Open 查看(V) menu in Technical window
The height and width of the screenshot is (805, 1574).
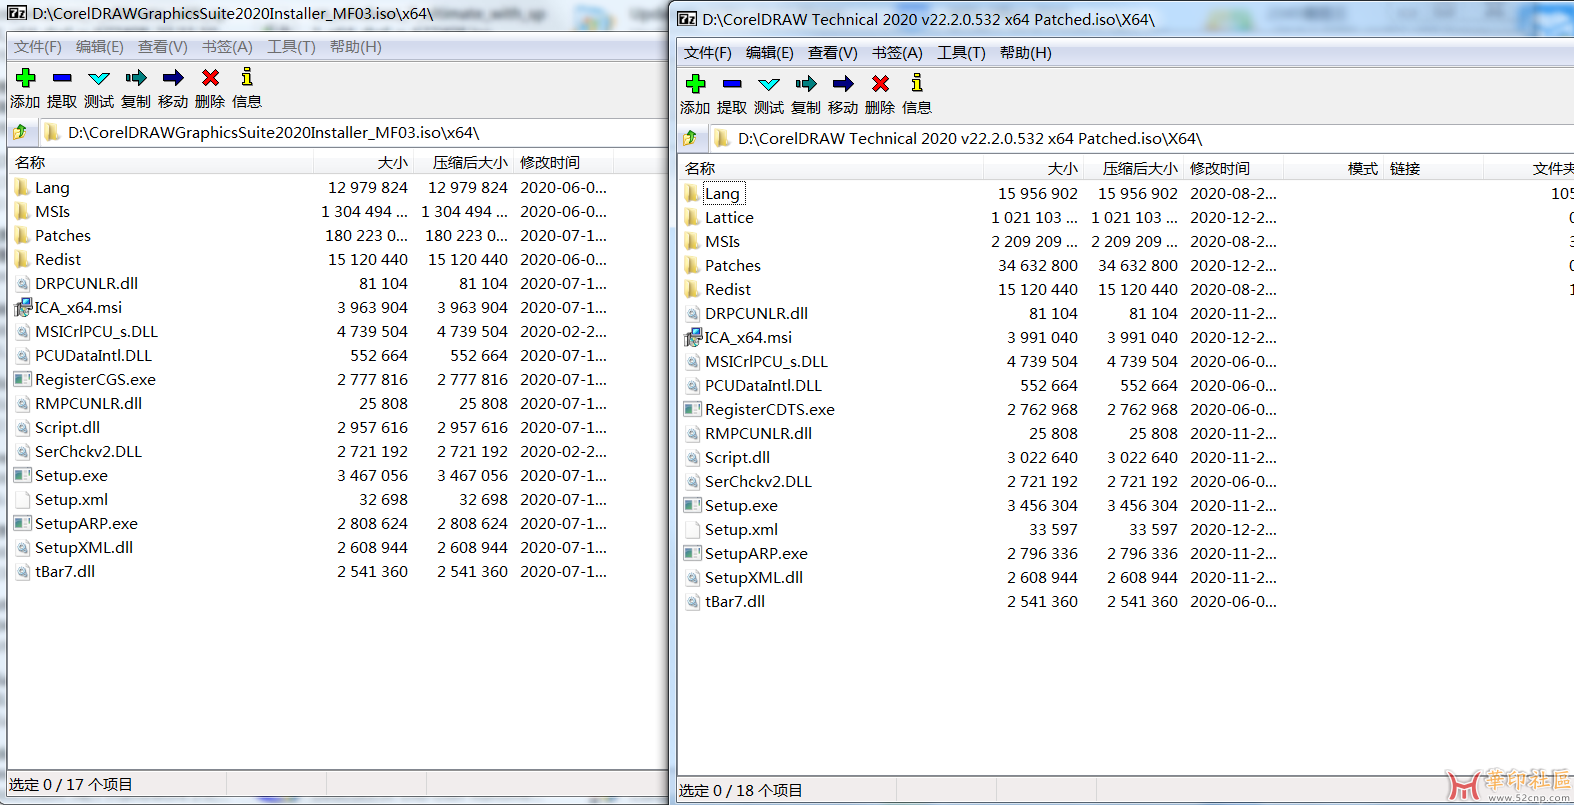[x=833, y=53]
